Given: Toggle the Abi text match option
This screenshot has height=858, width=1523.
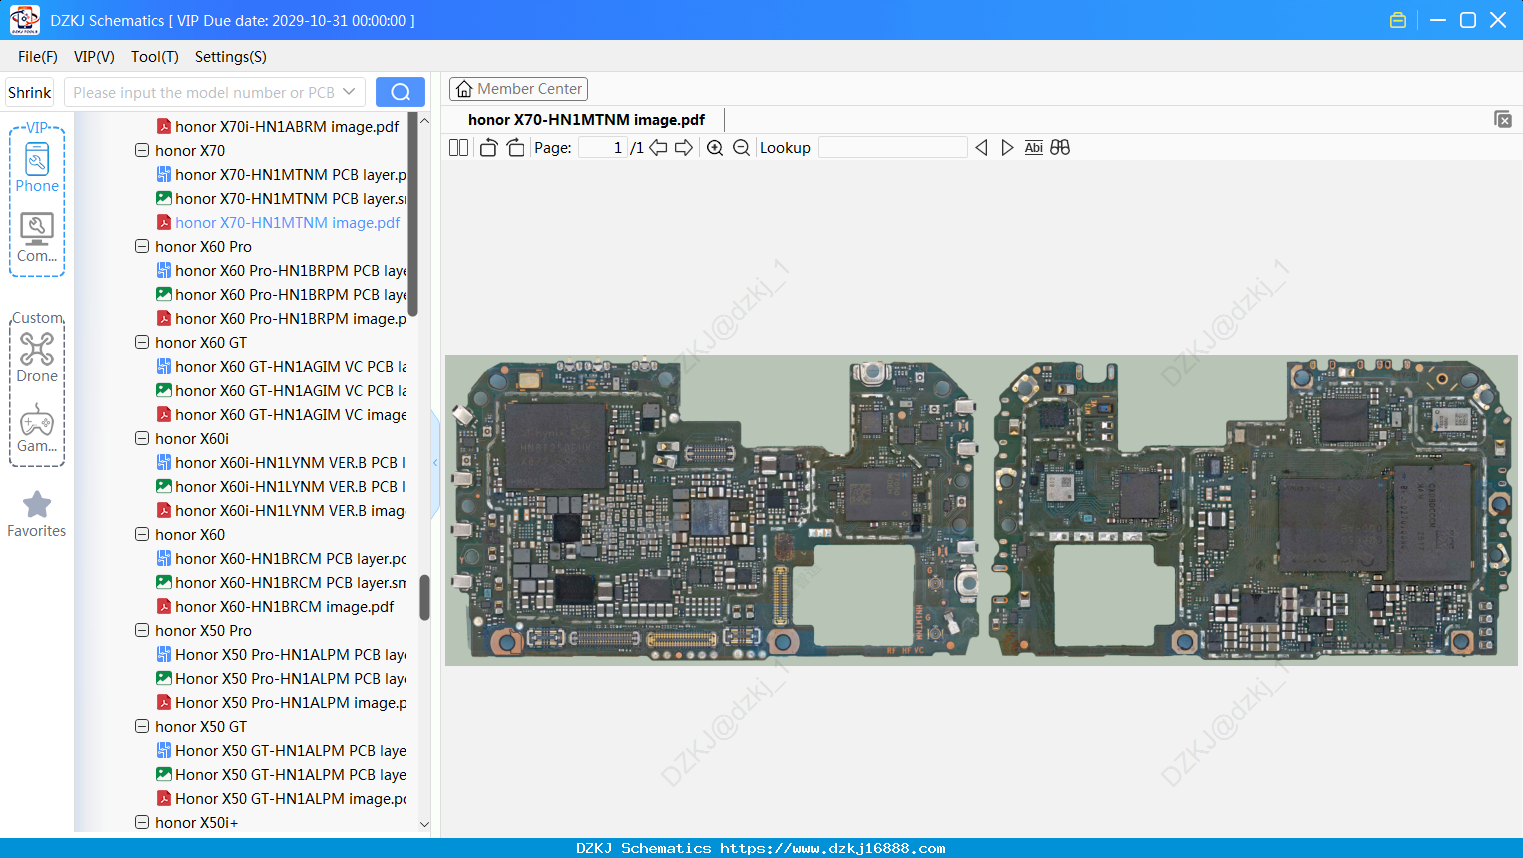Looking at the screenshot, I should (x=1034, y=148).
